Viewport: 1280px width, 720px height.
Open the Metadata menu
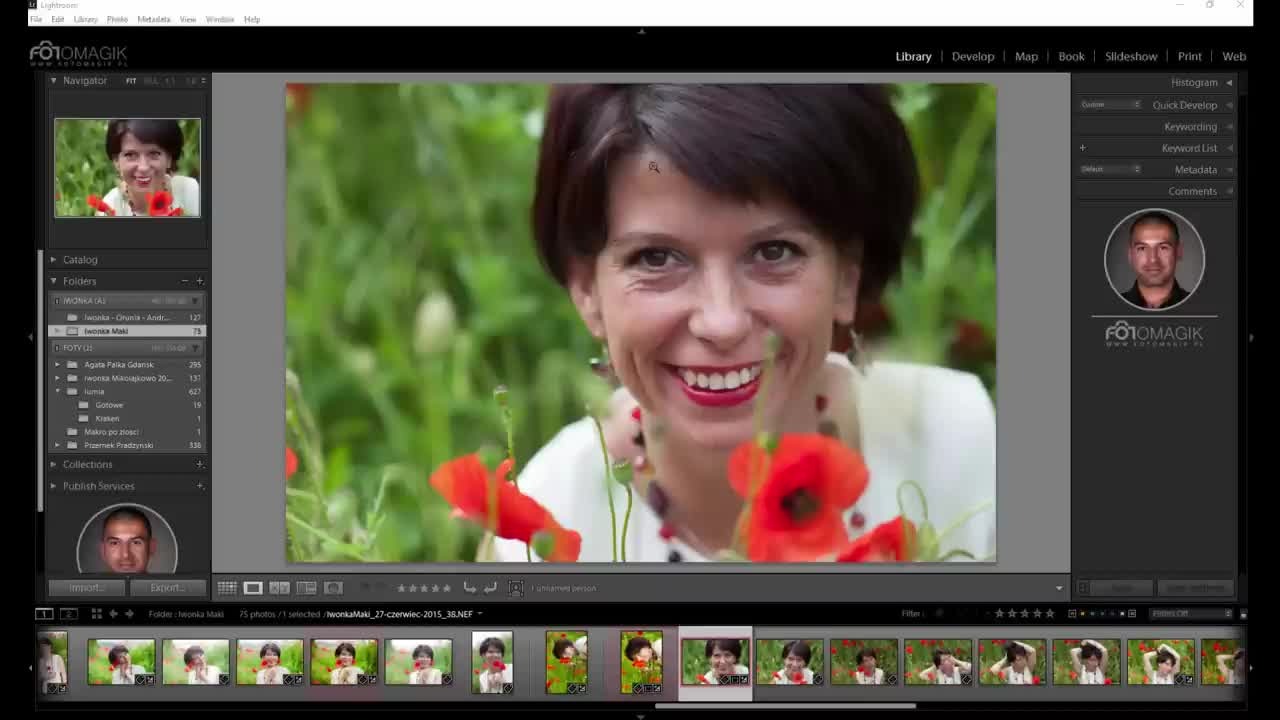[153, 19]
